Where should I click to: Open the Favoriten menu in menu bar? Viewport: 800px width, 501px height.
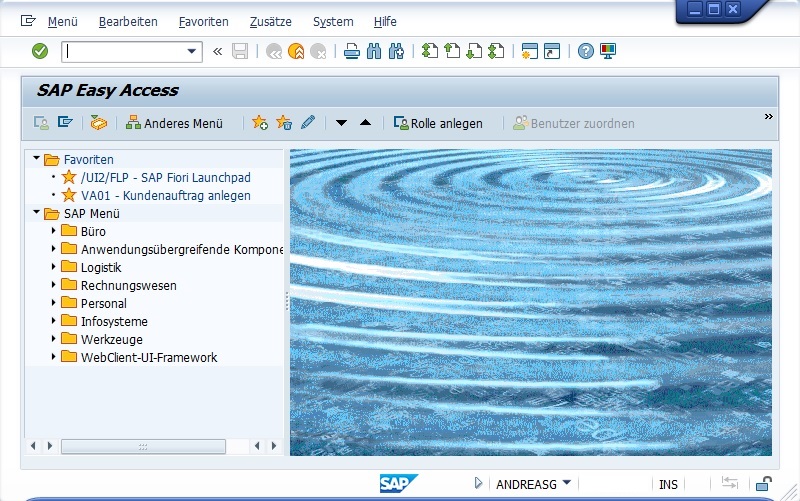(204, 22)
